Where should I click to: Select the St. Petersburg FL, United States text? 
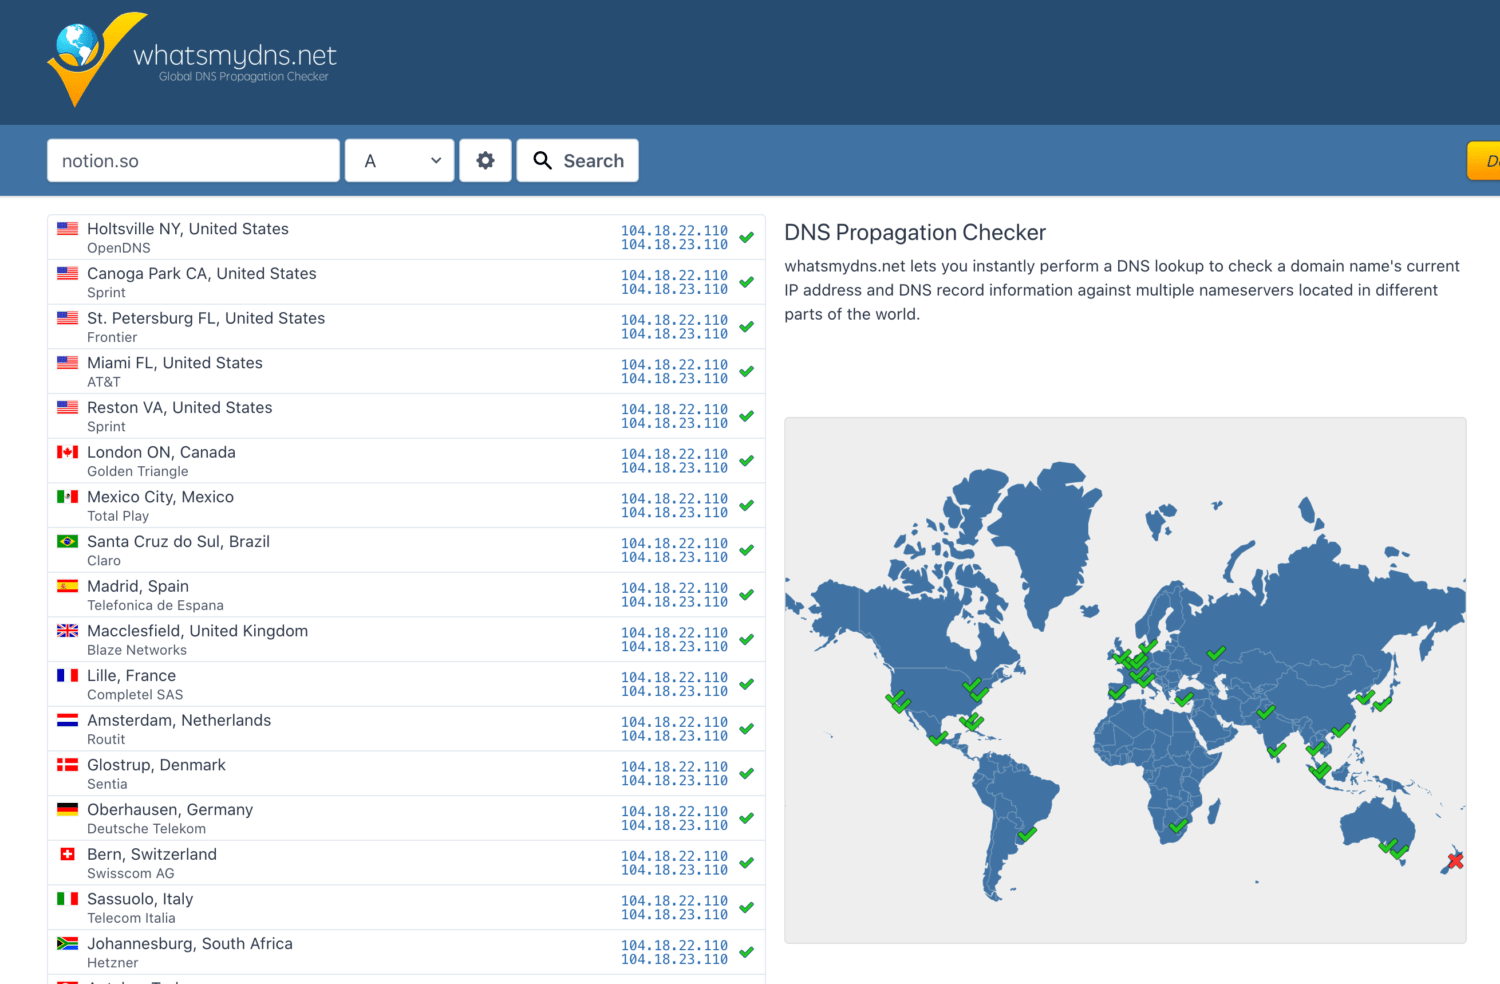(x=206, y=318)
